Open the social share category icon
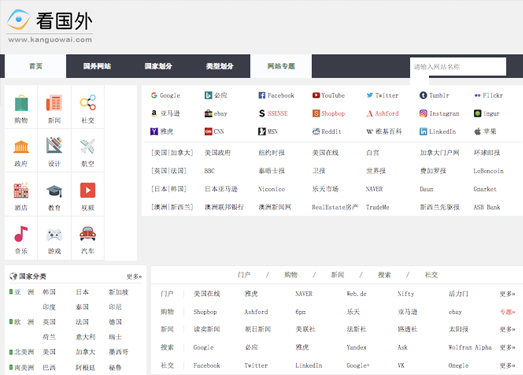The width and height of the screenshot is (523, 375). [x=88, y=102]
